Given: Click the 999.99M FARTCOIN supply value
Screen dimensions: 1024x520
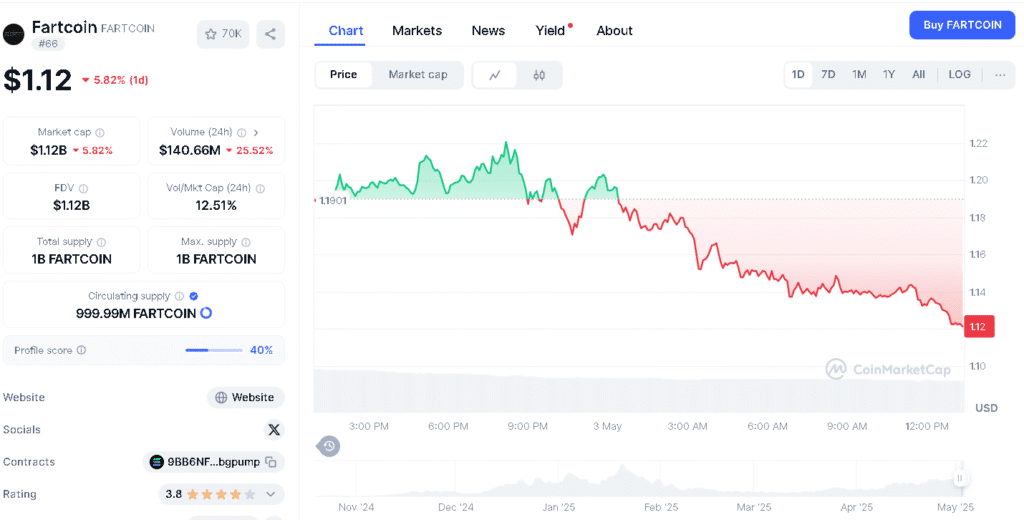Looking at the screenshot, I should point(136,314).
